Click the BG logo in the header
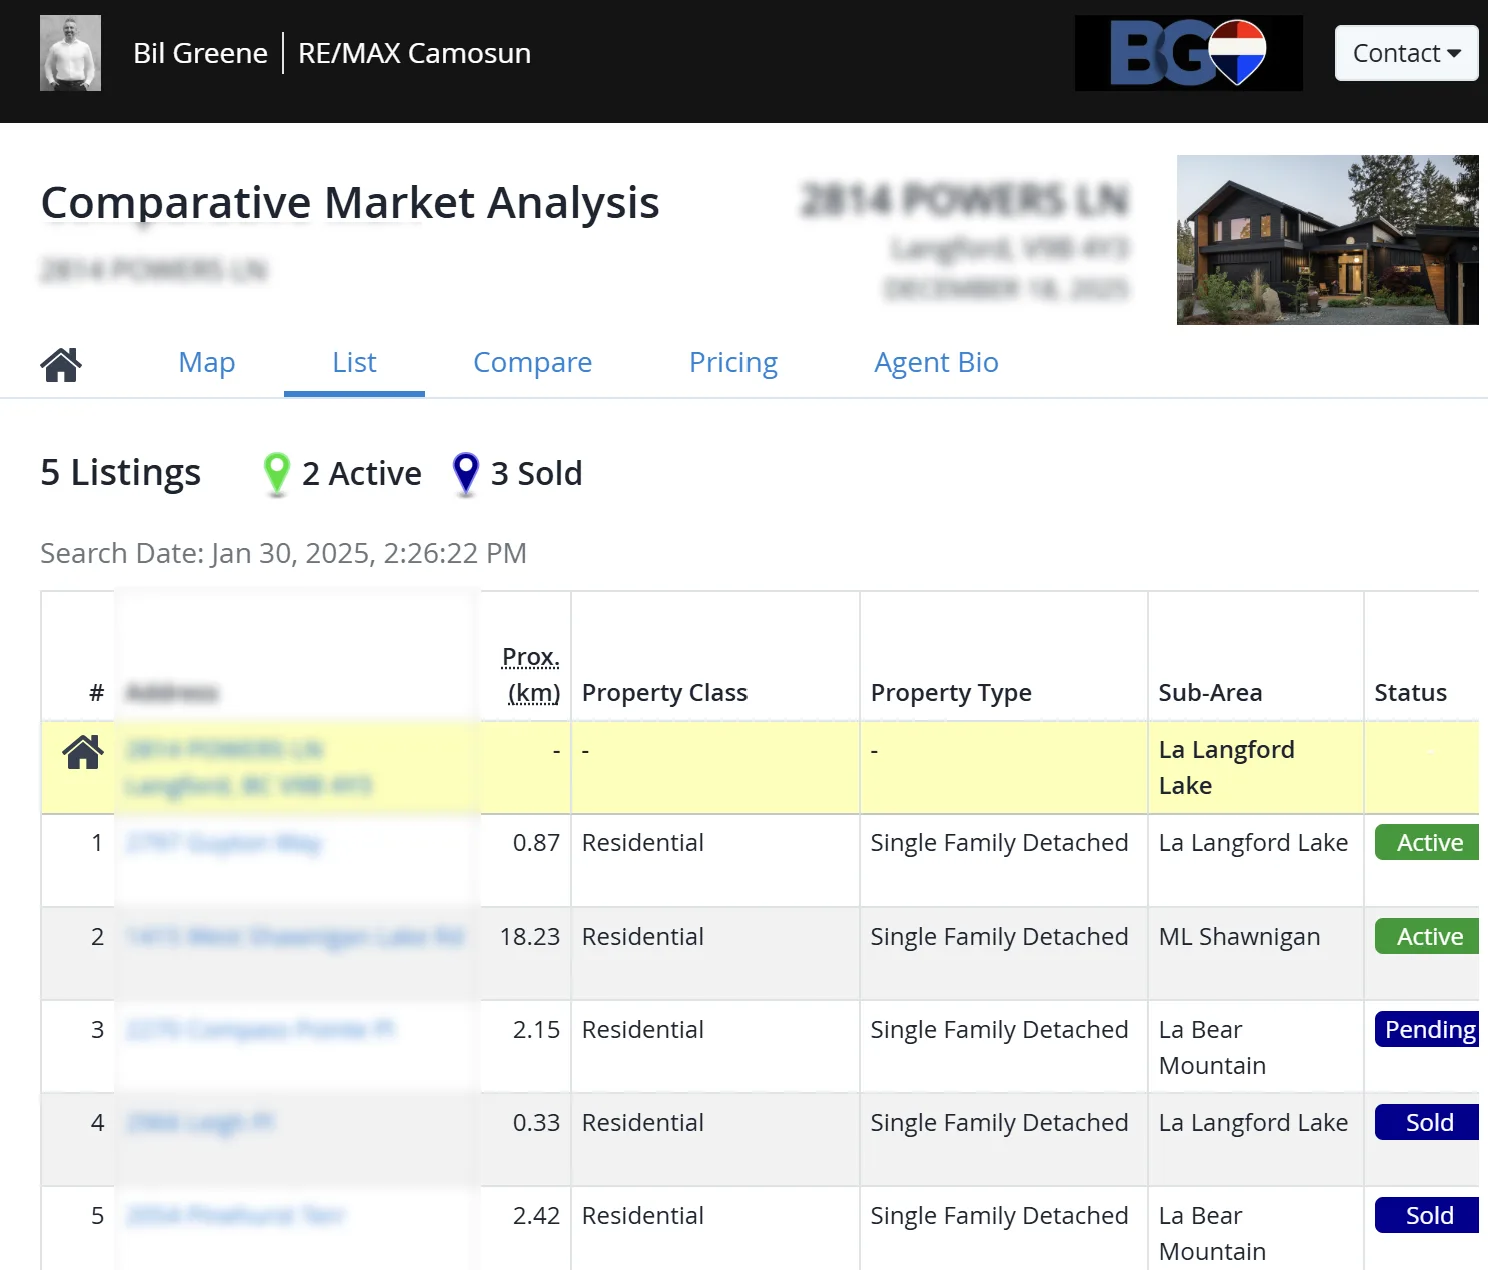 point(1188,52)
